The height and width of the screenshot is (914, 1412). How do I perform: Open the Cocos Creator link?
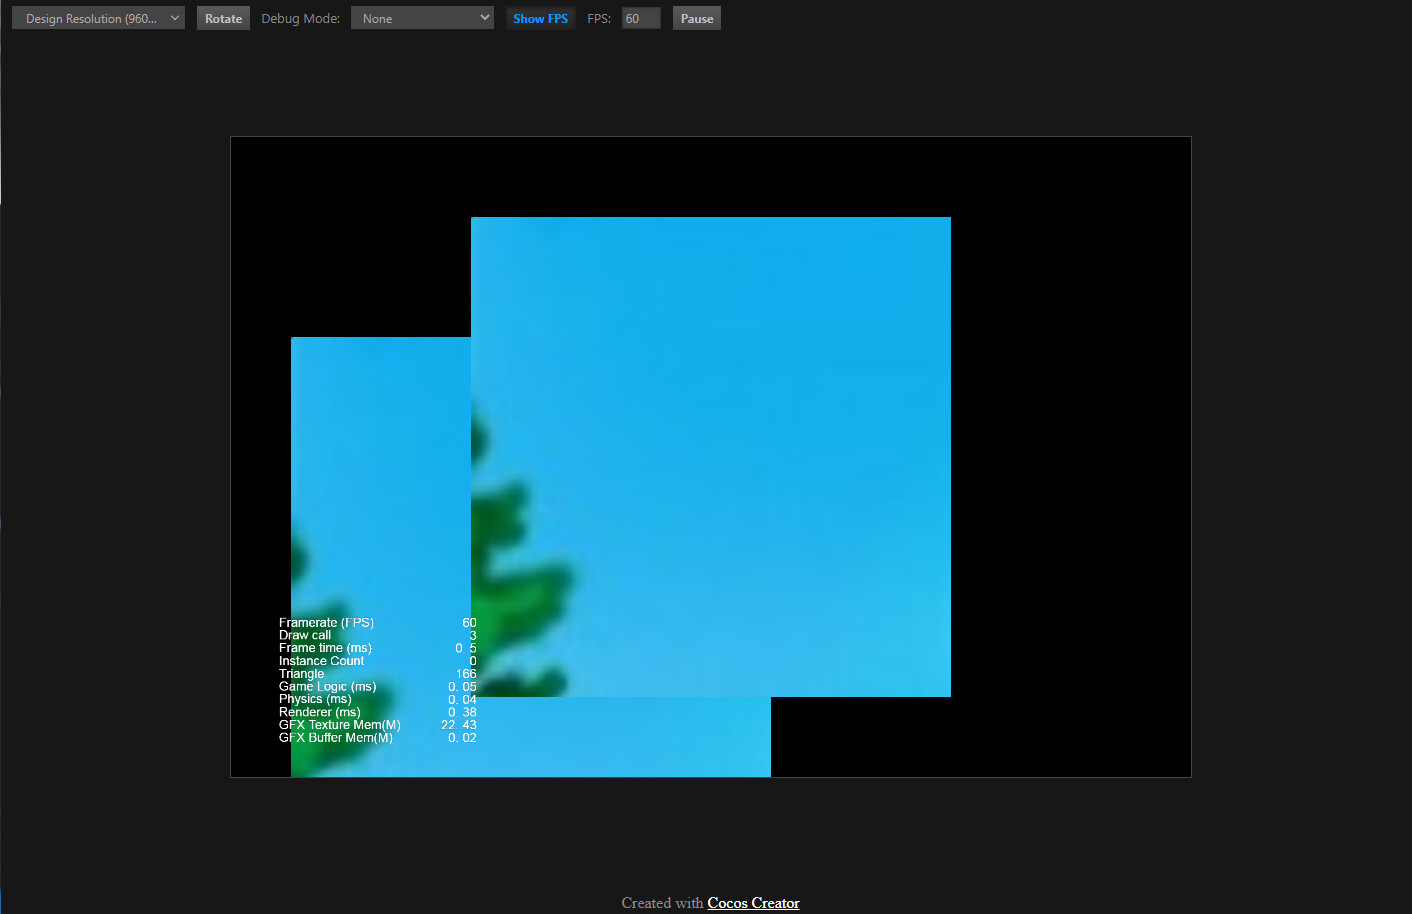tap(753, 903)
